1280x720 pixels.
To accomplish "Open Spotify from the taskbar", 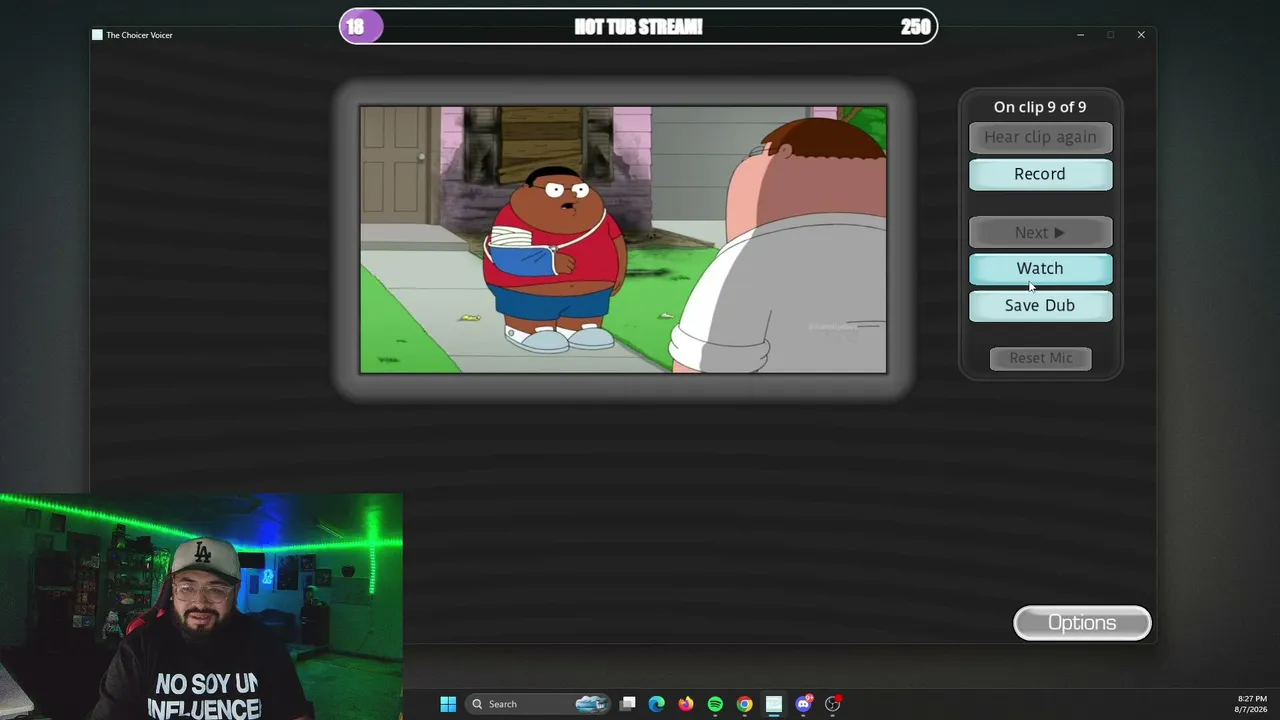I will (x=715, y=704).
